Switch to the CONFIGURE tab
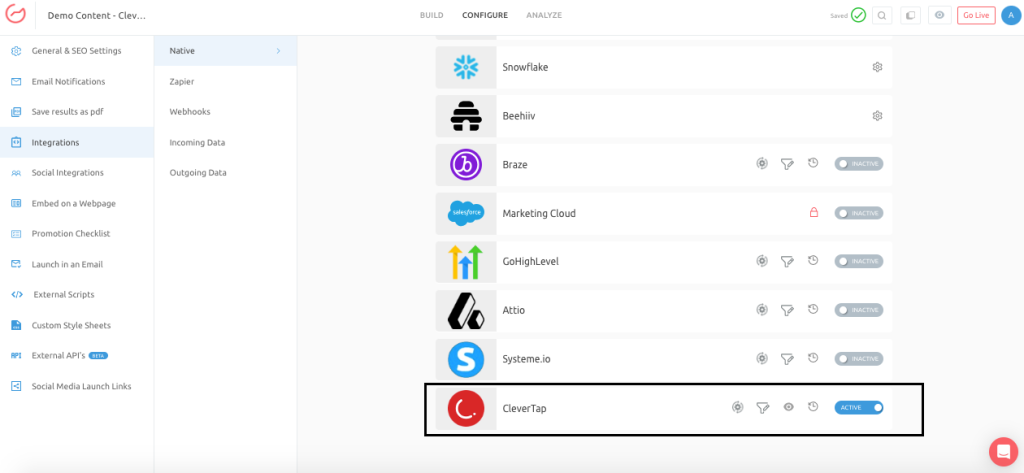This screenshot has width=1024, height=473. 485,15
